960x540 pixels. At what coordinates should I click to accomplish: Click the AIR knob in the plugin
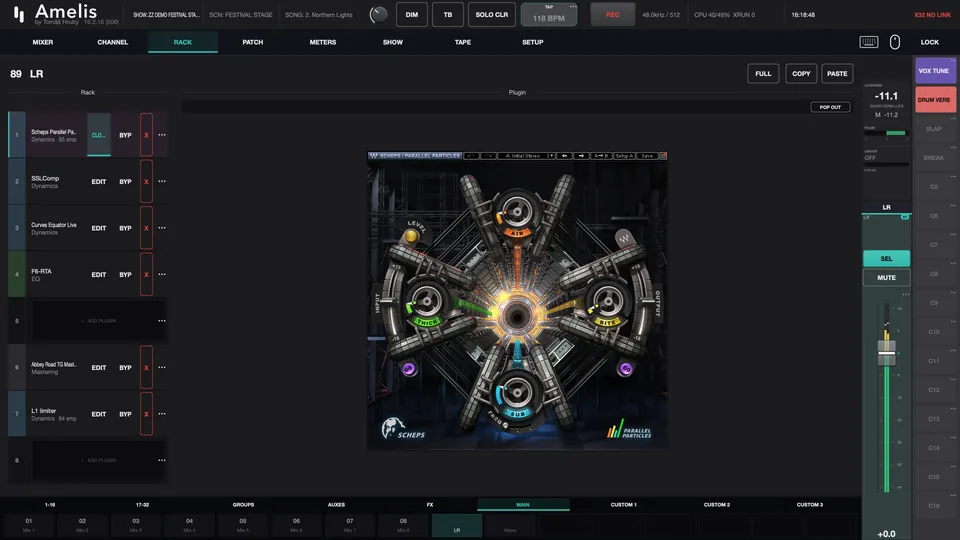coord(517,212)
